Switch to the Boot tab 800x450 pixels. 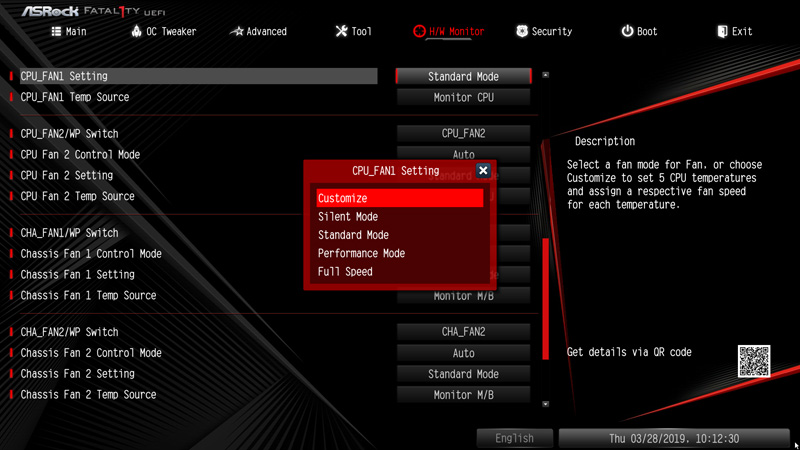(x=639, y=32)
